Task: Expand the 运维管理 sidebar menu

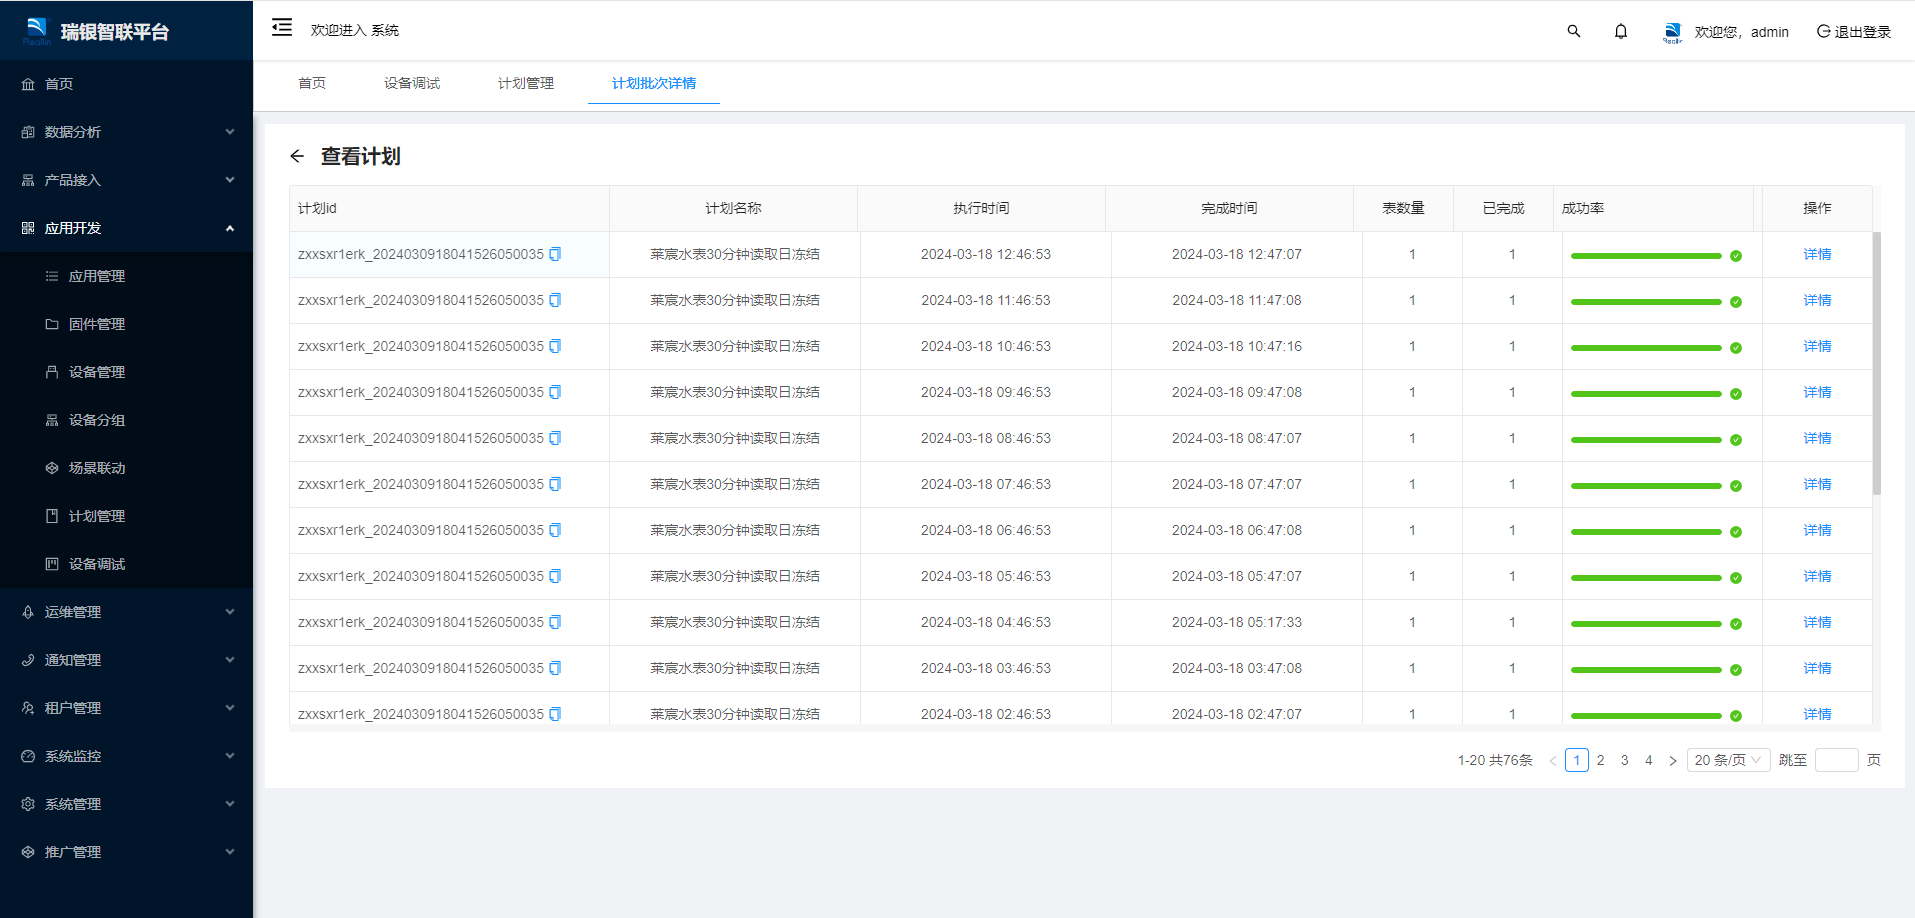Action: coord(126,612)
